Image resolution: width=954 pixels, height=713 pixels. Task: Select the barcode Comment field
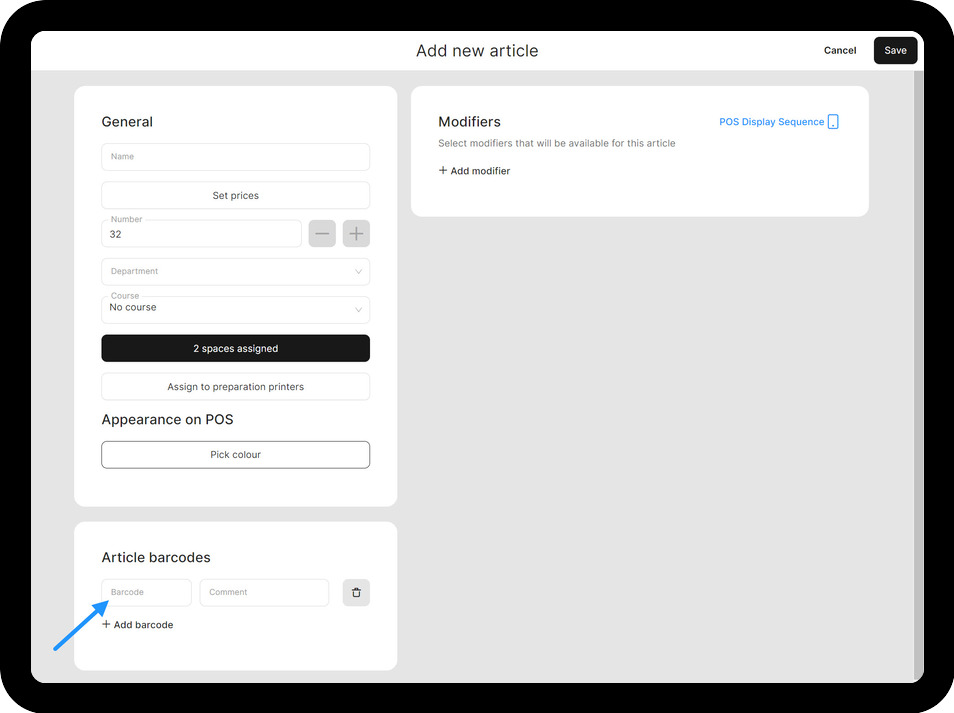264,592
